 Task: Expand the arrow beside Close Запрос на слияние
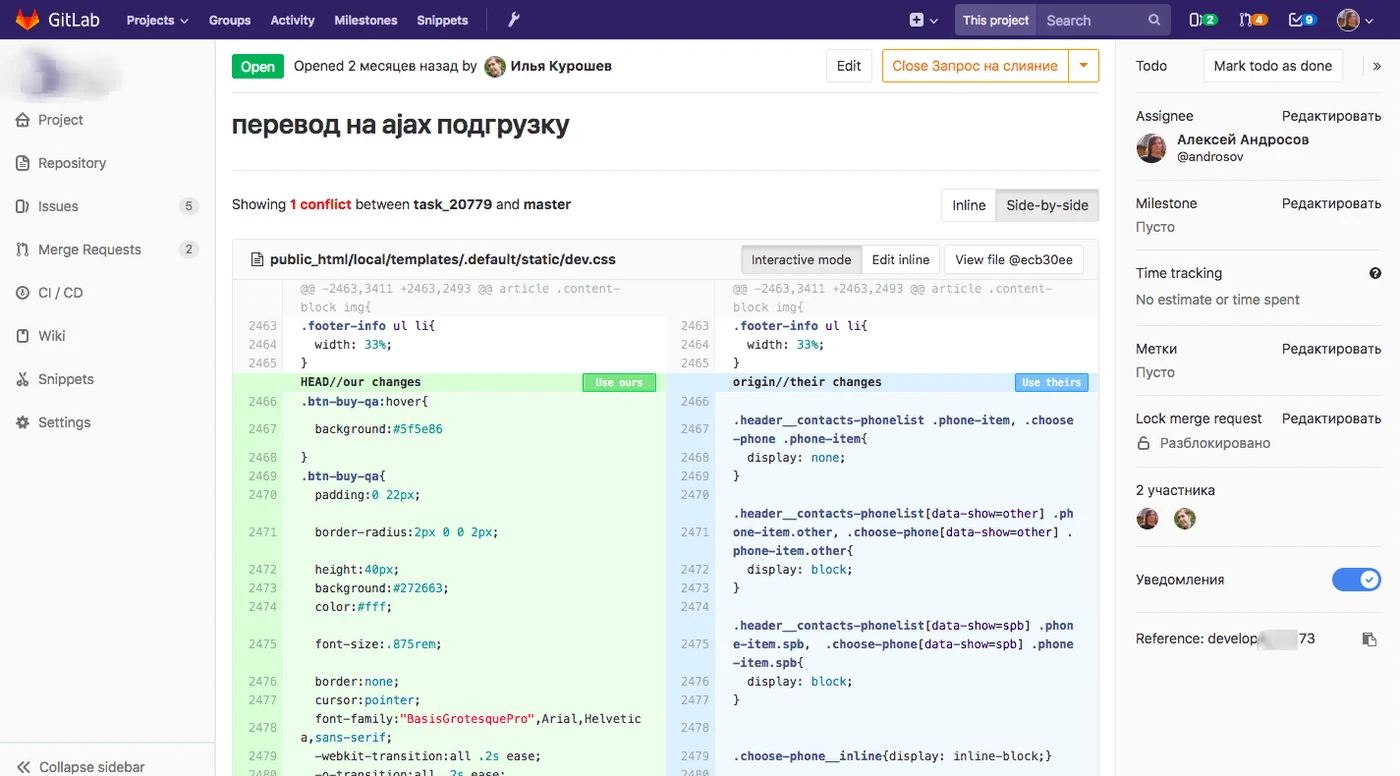coord(1084,66)
